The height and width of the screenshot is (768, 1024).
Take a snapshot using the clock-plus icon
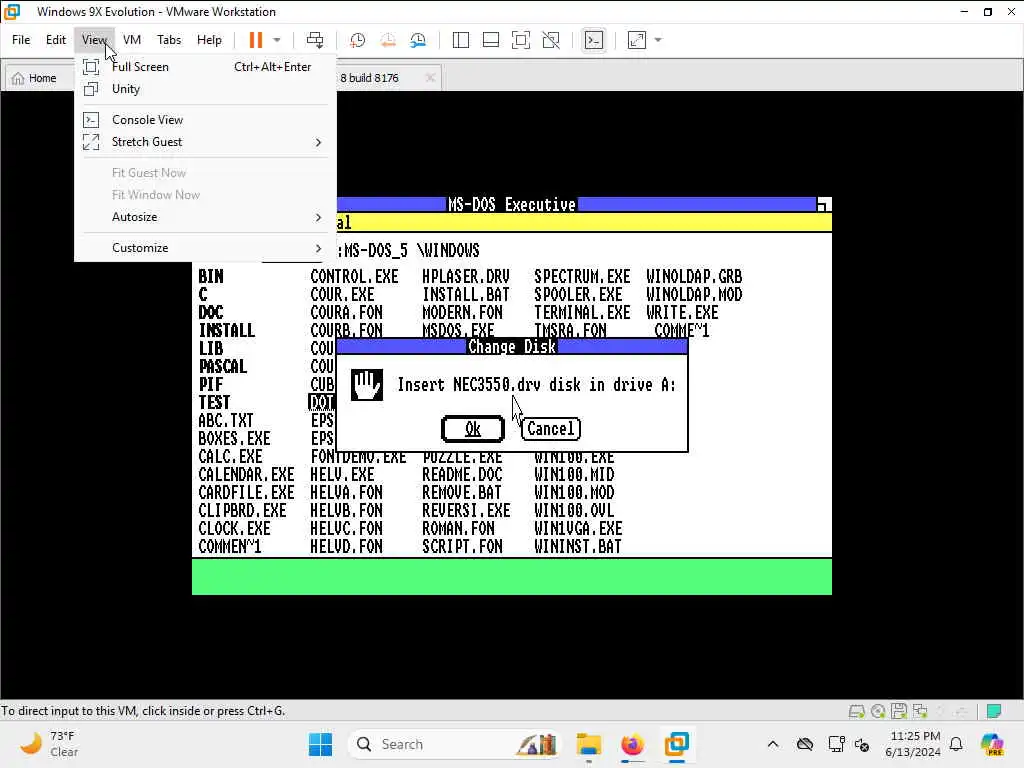pyautogui.click(x=357, y=40)
